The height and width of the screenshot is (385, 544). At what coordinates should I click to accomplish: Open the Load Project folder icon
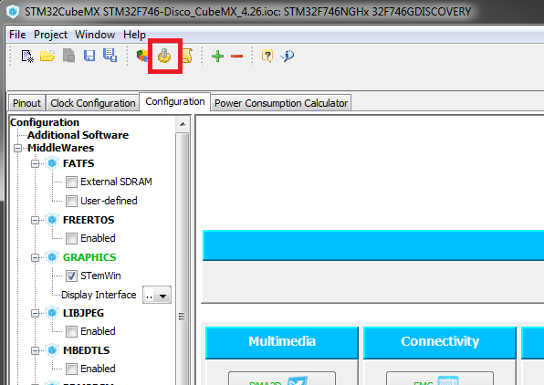tap(48, 56)
